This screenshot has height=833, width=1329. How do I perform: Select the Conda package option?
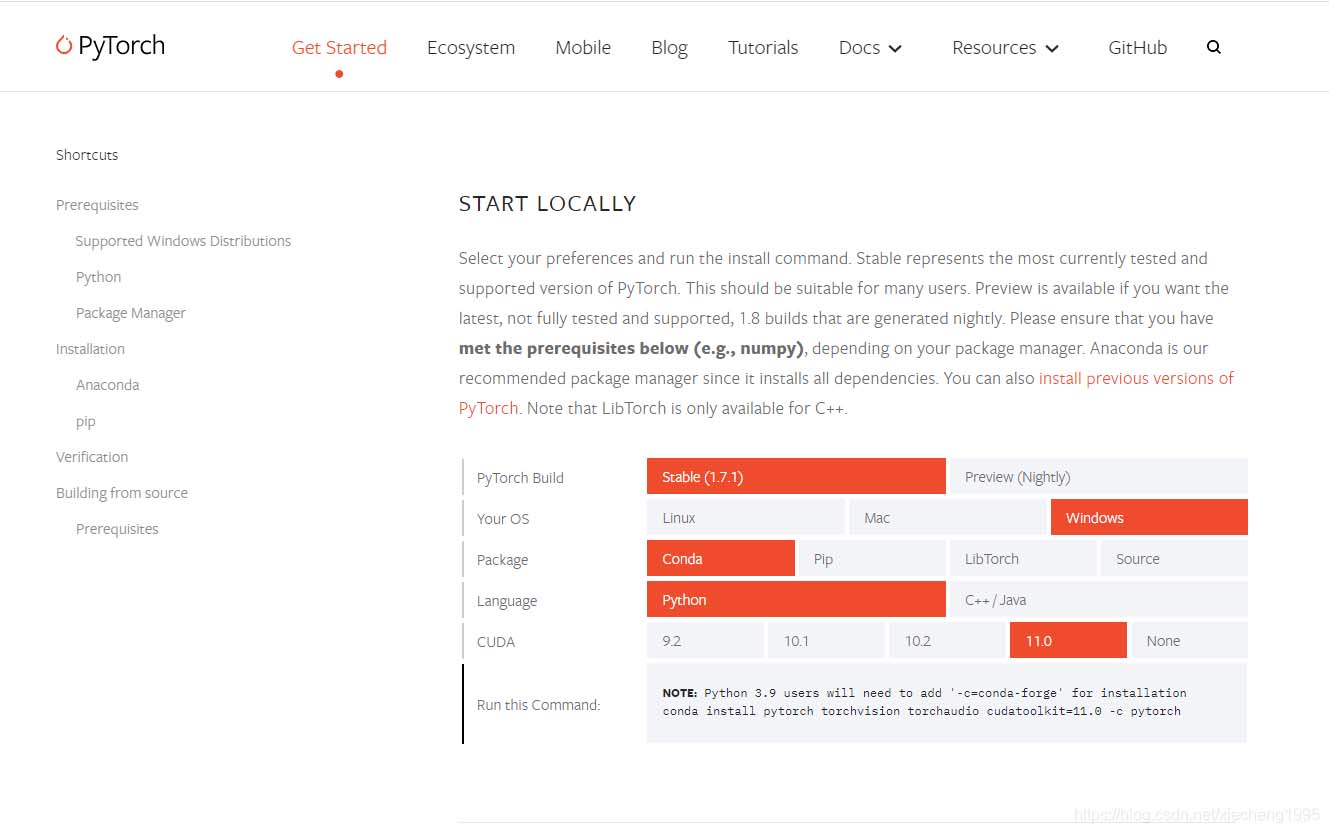(x=721, y=558)
